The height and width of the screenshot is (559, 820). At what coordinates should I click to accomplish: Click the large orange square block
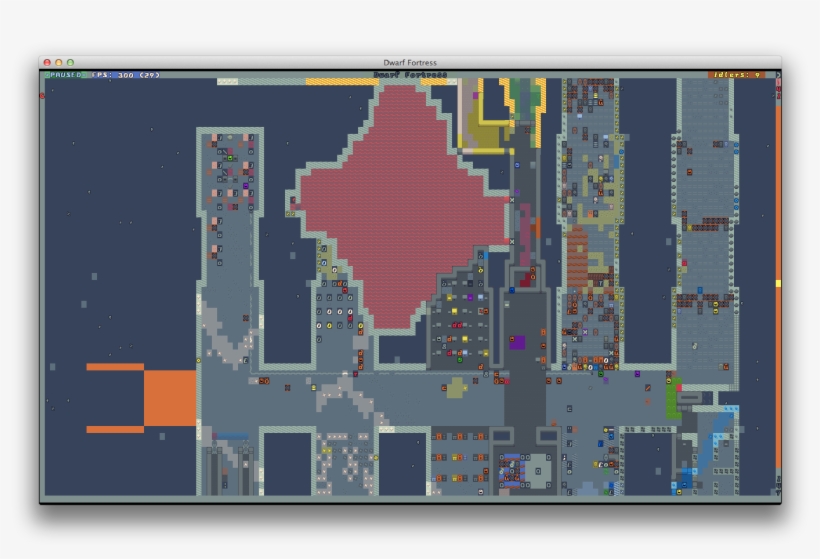(x=170, y=398)
